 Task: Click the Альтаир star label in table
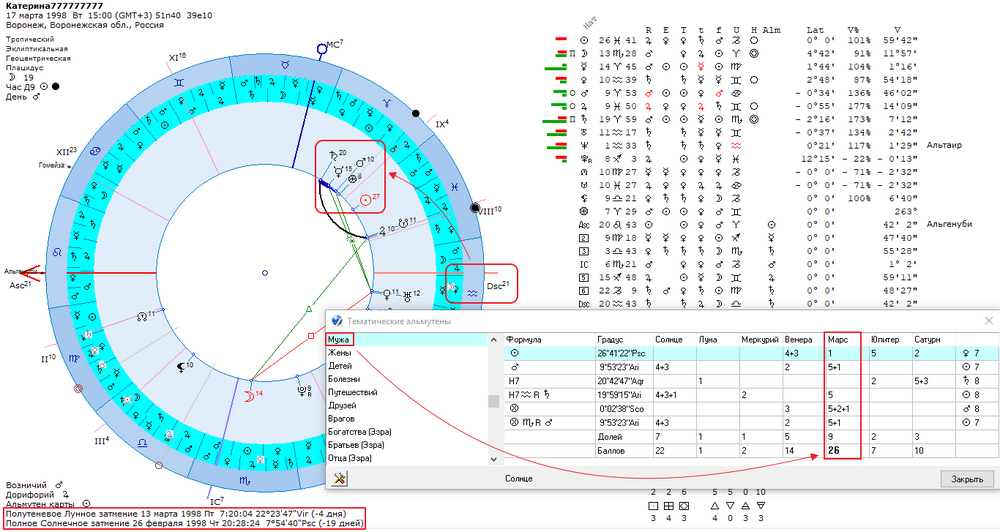[945, 145]
